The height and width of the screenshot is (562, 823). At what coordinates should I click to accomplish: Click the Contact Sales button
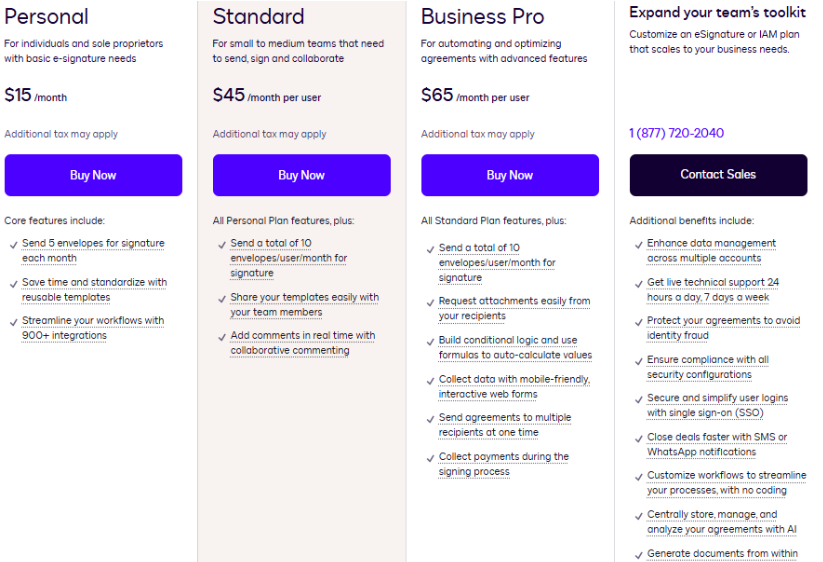717,175
